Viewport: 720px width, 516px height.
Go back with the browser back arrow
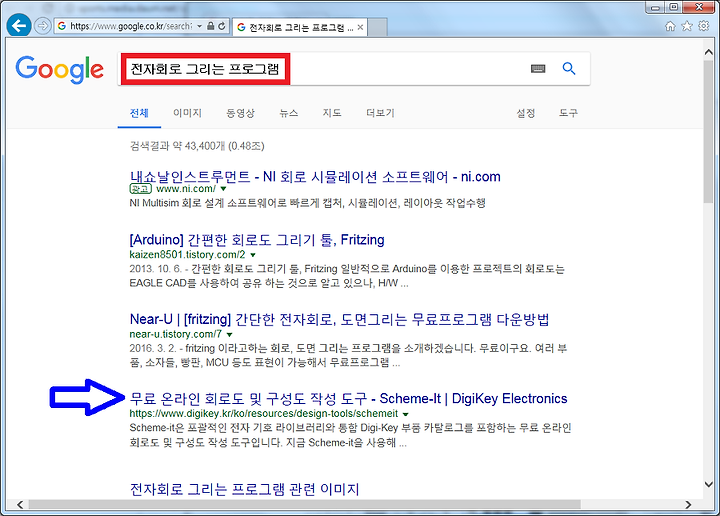pos(19,25)
